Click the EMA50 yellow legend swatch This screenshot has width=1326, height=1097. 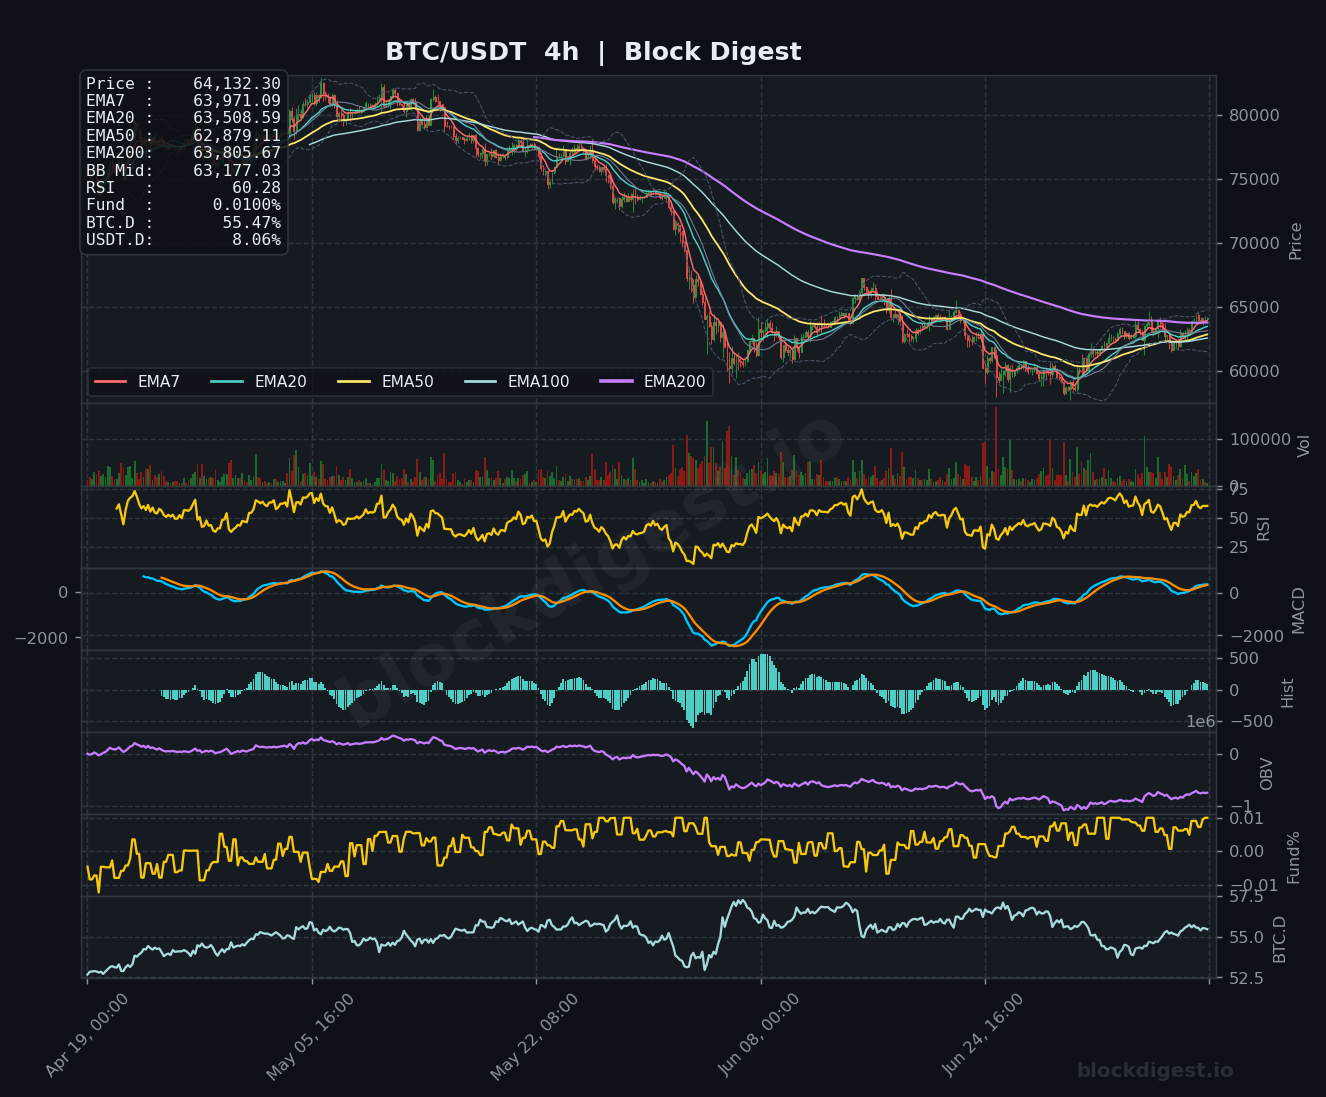(355, 382)
